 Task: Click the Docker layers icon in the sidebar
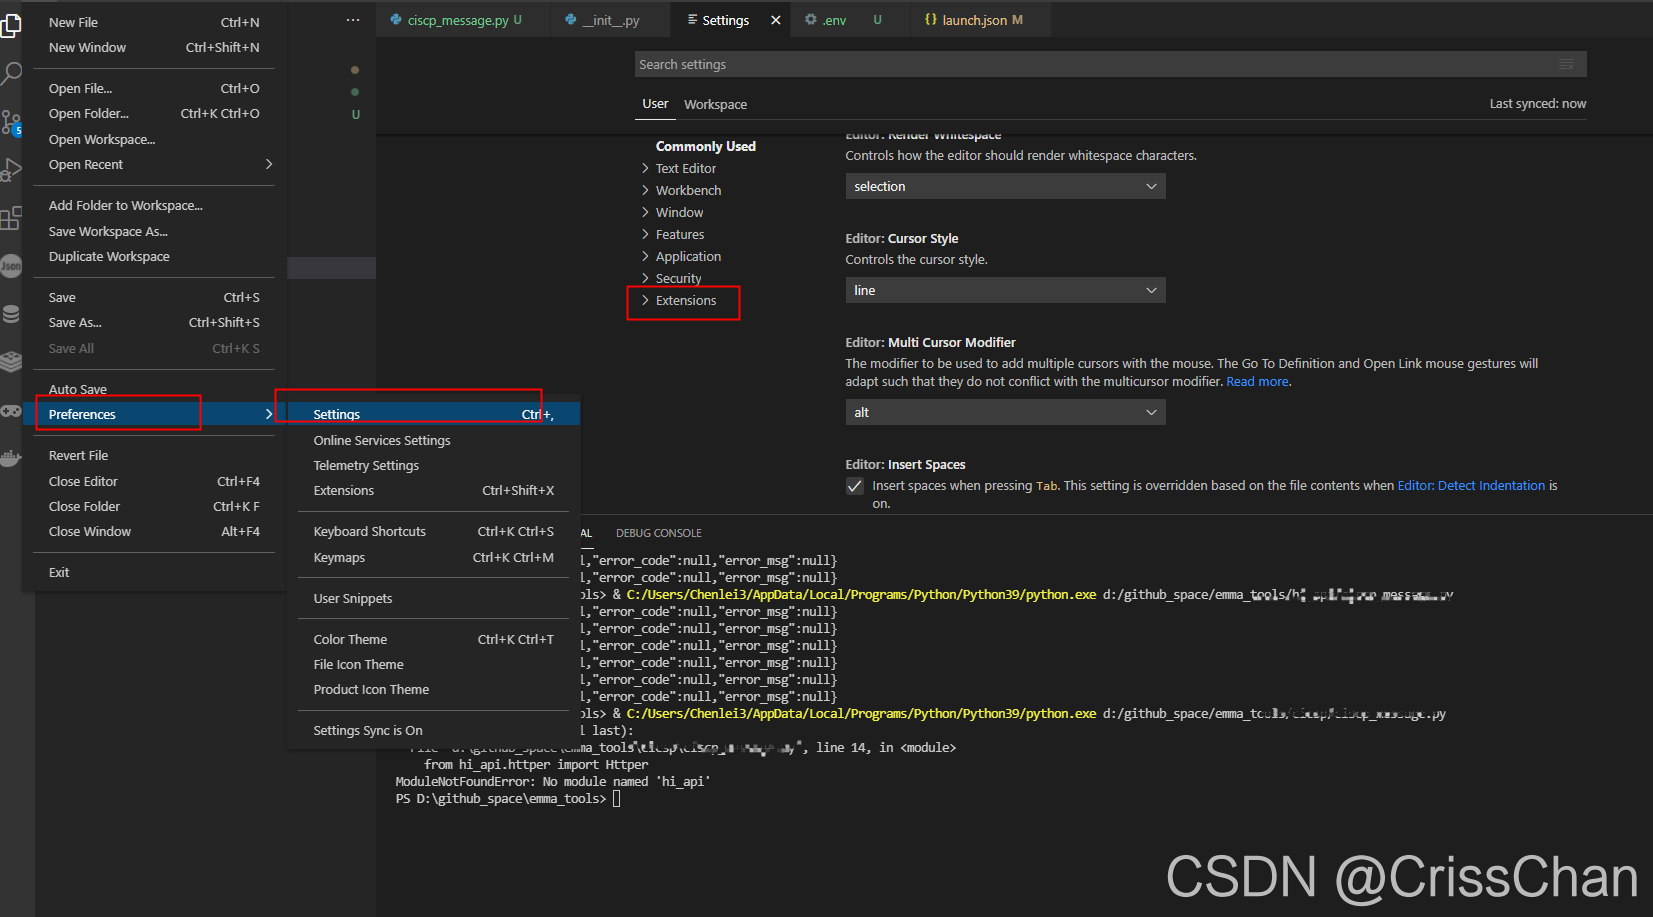(x=11, y=362)
